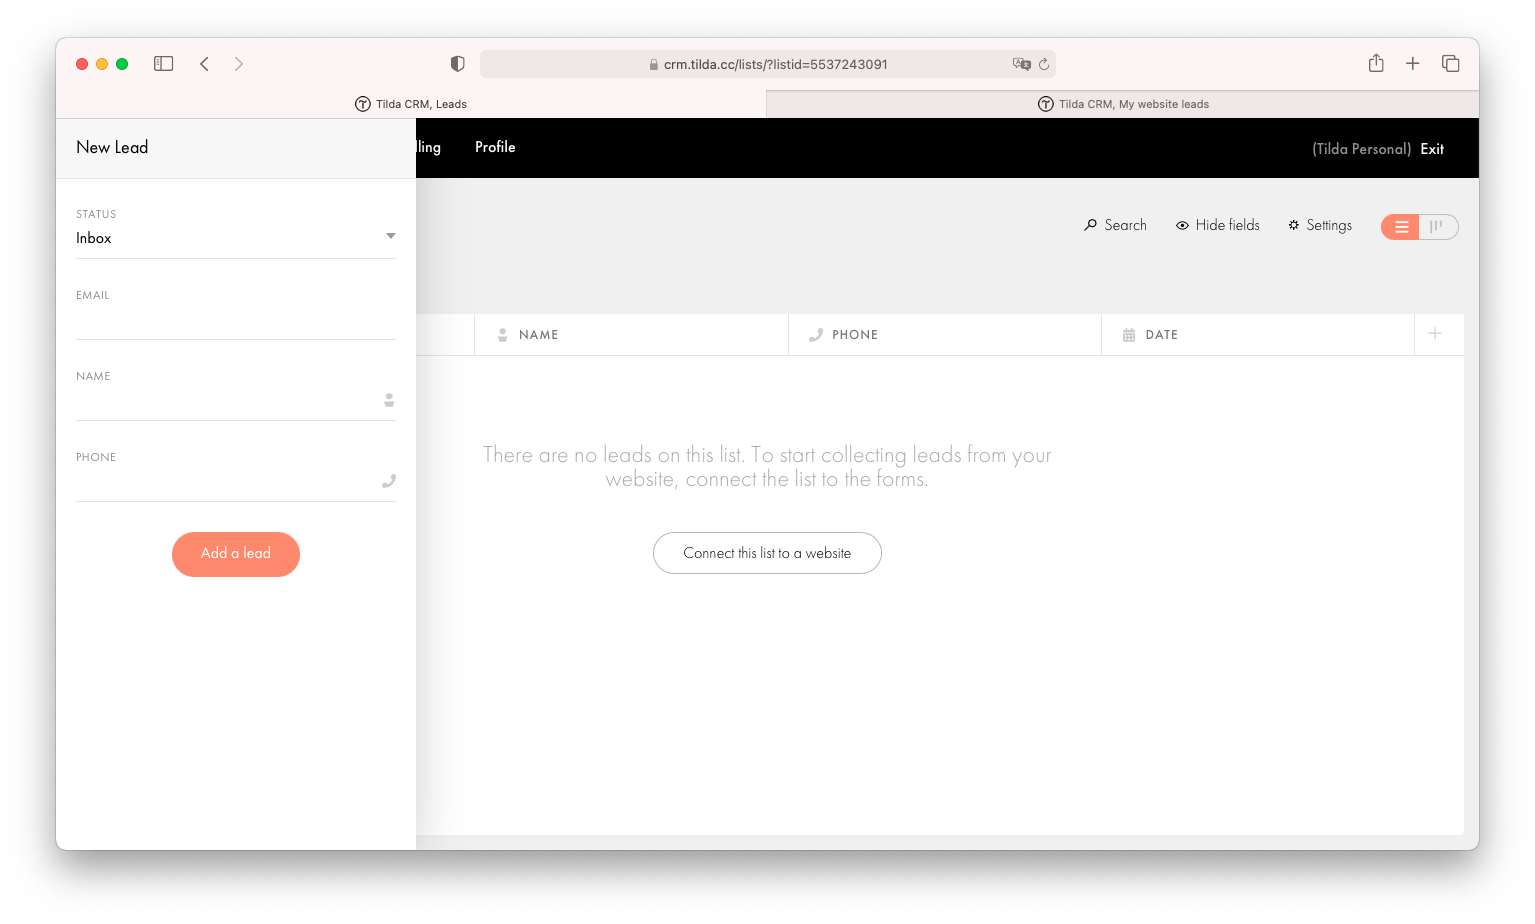The image size is (1535, 924).
Task: Open the Settings gear
Action: (x=1319, y=225)
